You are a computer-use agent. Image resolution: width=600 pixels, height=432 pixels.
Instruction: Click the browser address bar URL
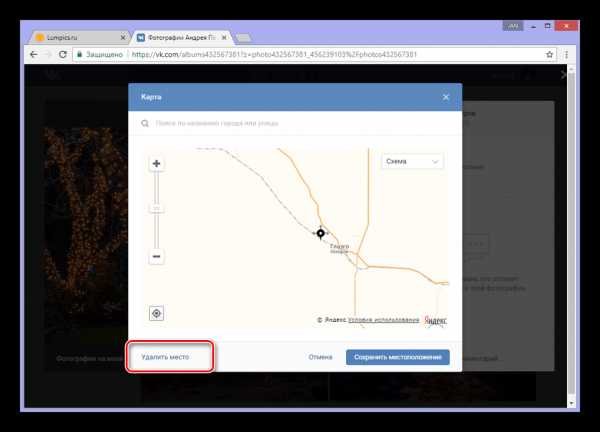pos(274,54)
